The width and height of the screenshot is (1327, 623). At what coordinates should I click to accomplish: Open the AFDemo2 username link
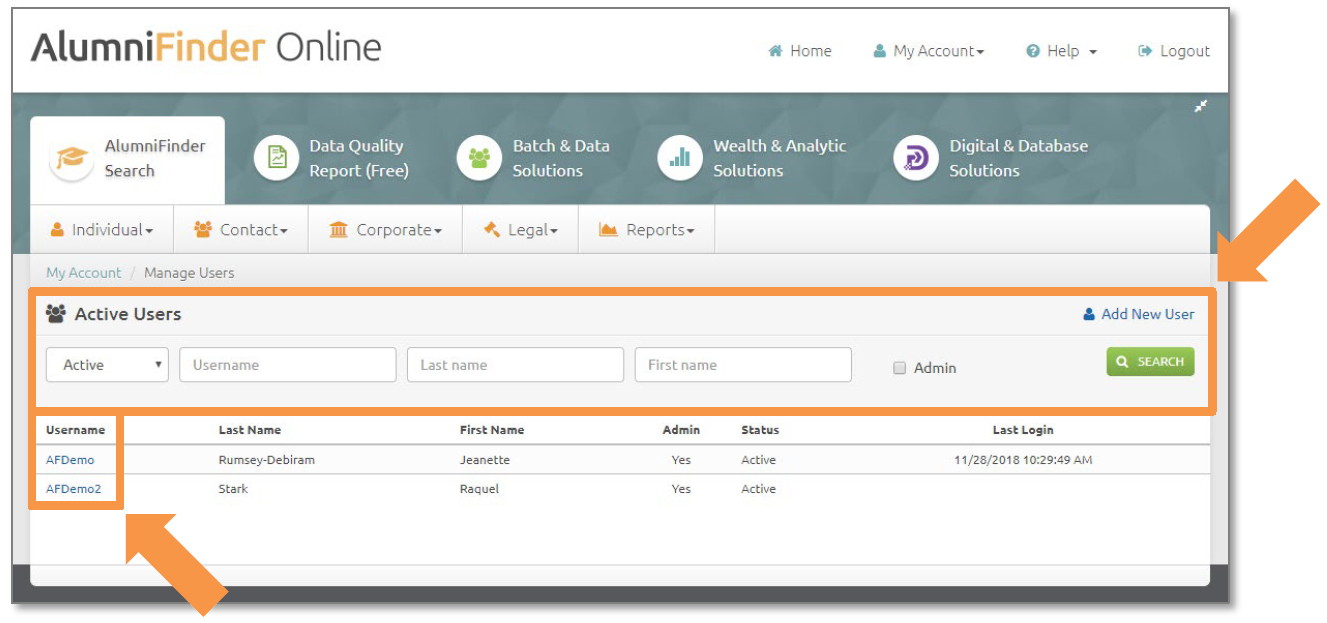coord(74,489)
